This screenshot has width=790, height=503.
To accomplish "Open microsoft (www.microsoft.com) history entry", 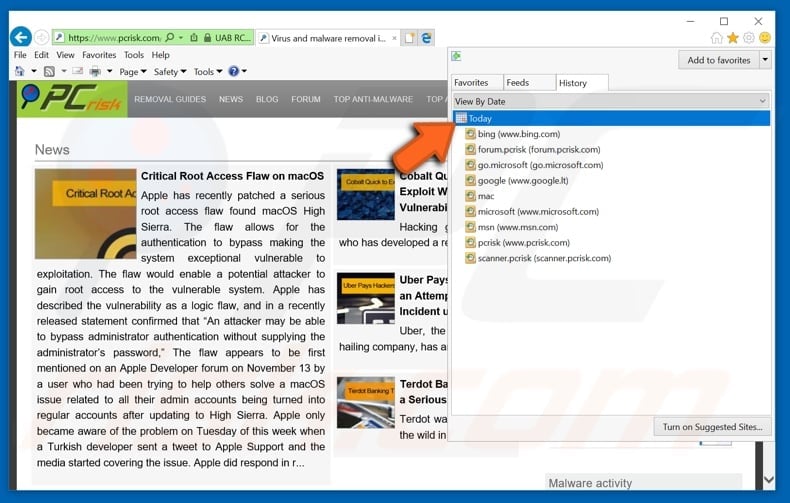I will [532, 212].
